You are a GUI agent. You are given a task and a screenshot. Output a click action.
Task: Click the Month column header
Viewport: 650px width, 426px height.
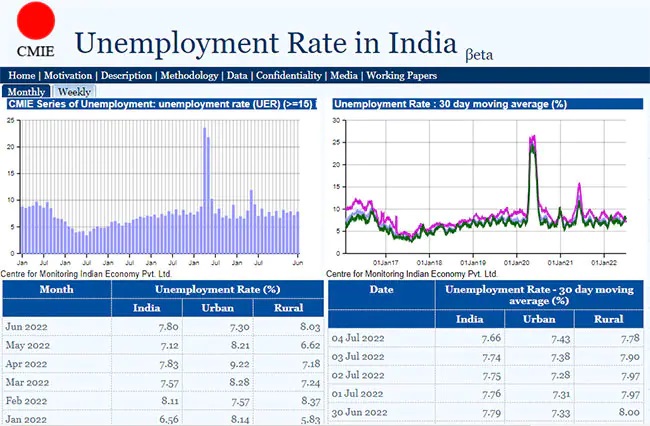click(56, 289)
